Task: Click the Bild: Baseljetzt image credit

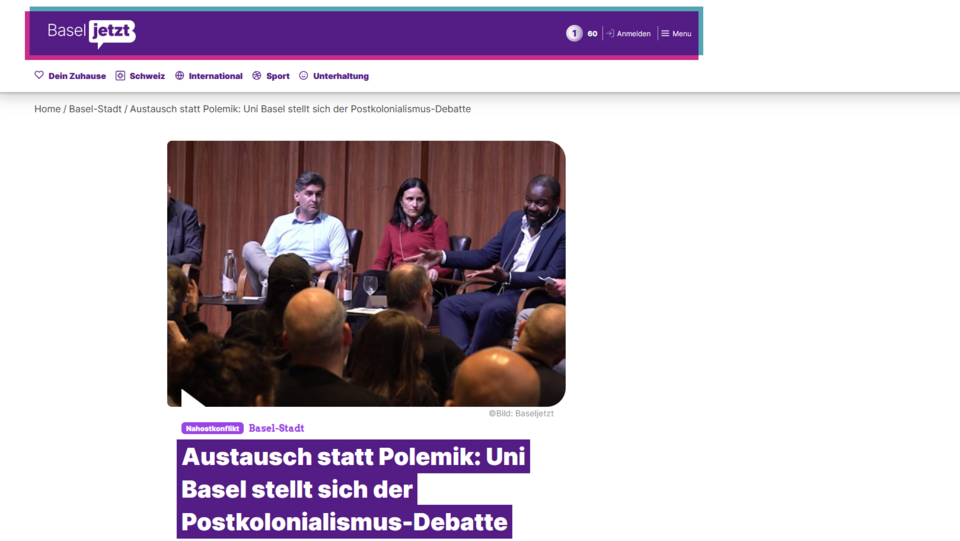Action: pyautogui.click(x=521, y=413)
